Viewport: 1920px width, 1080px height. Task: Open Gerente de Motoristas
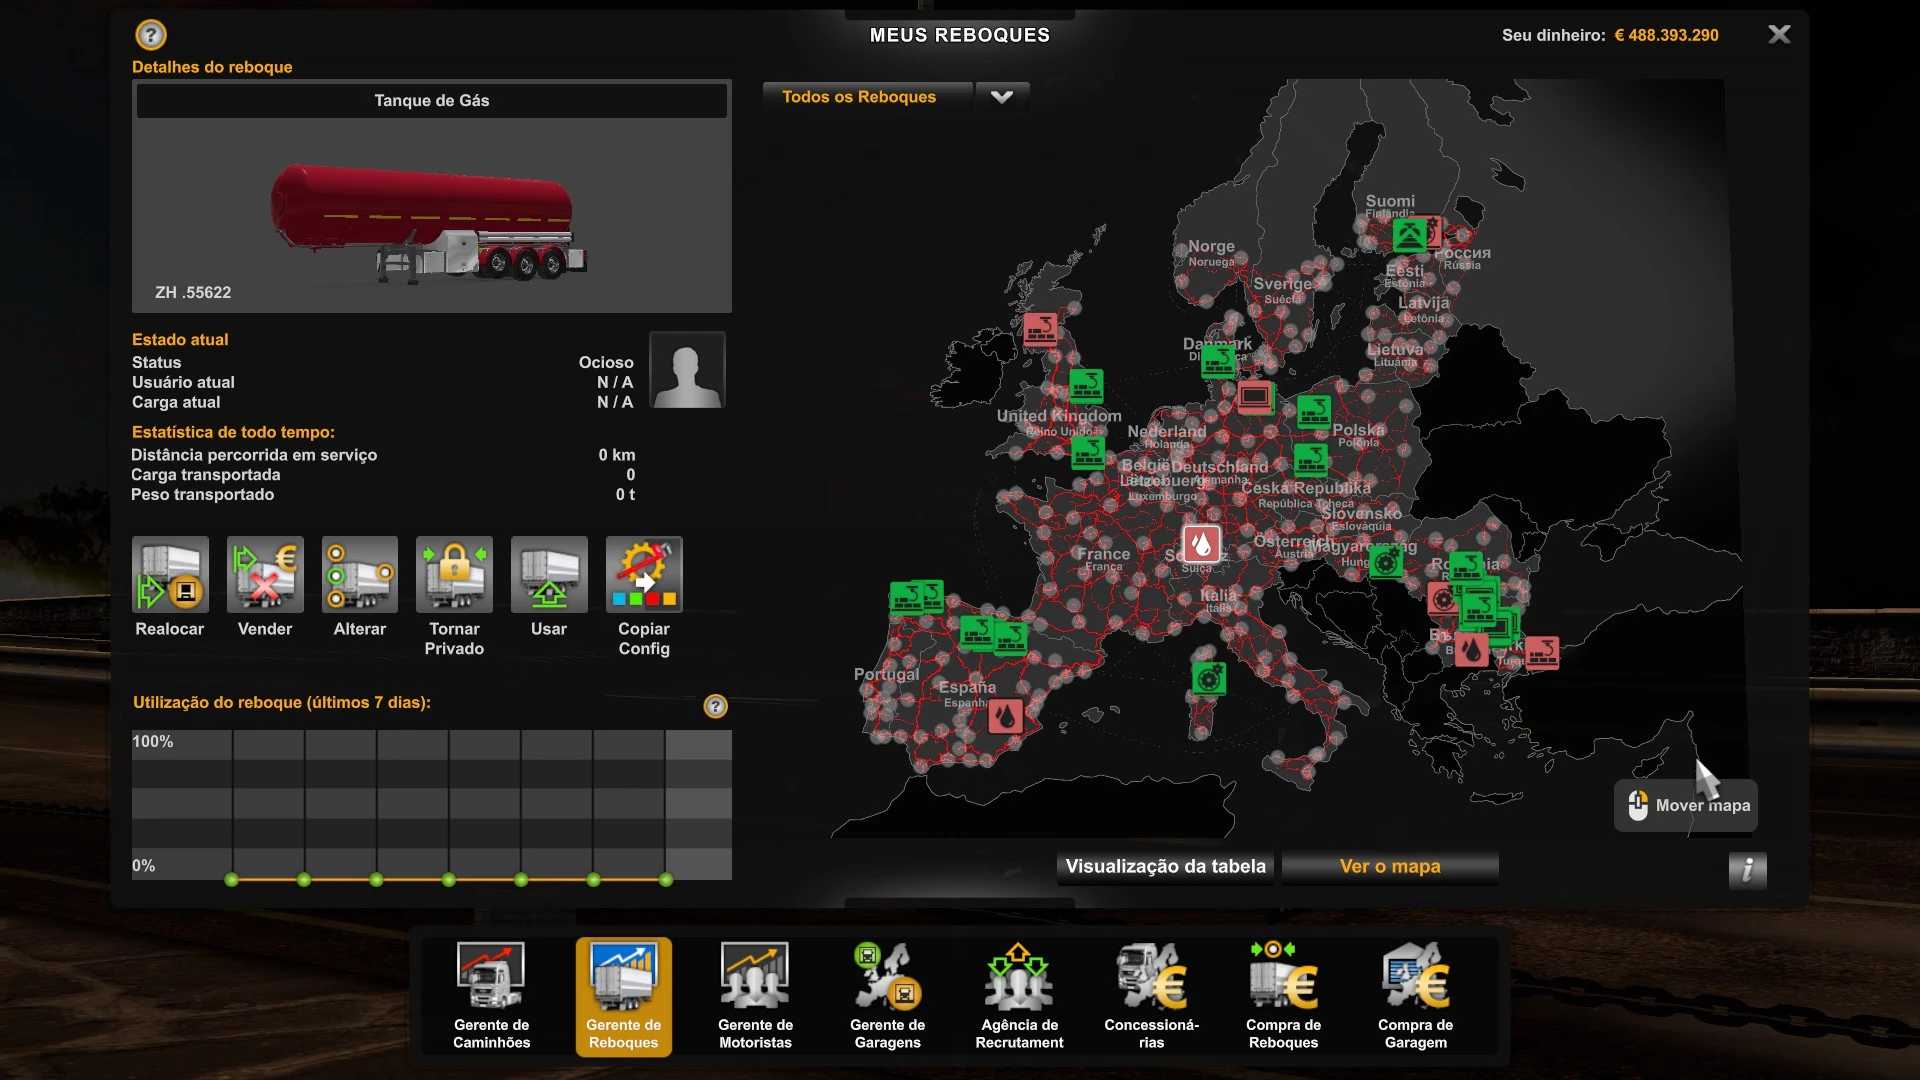click(755, 996)
